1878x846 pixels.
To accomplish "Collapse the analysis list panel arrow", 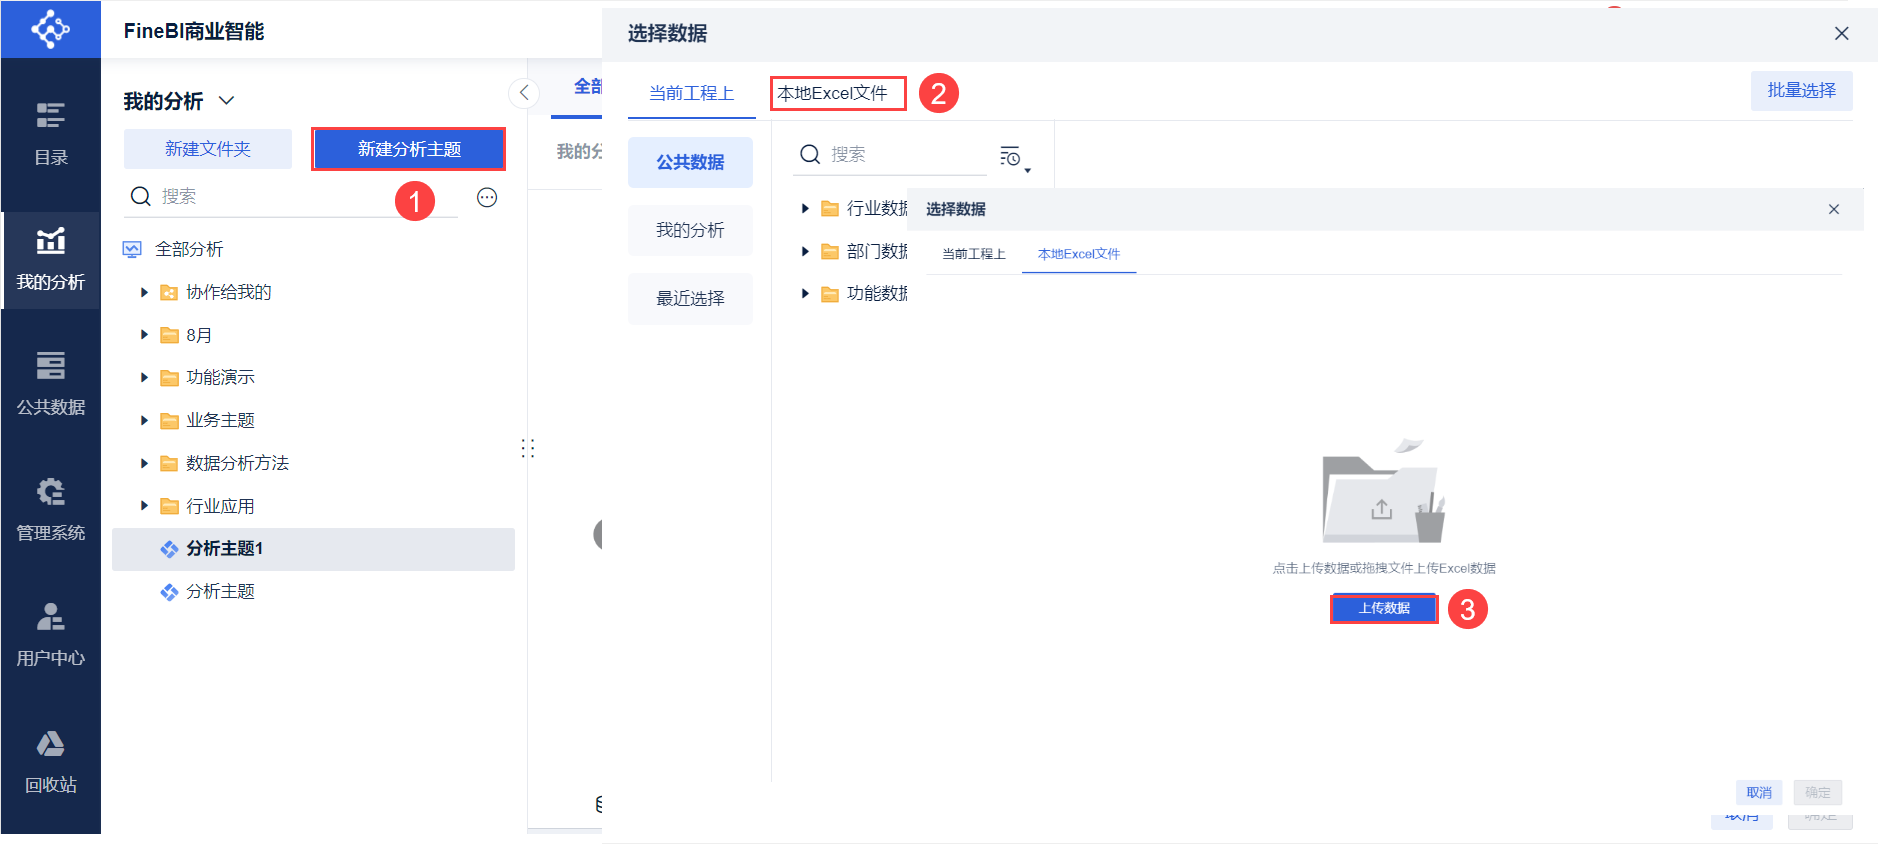I will click(x=524, y=93).
